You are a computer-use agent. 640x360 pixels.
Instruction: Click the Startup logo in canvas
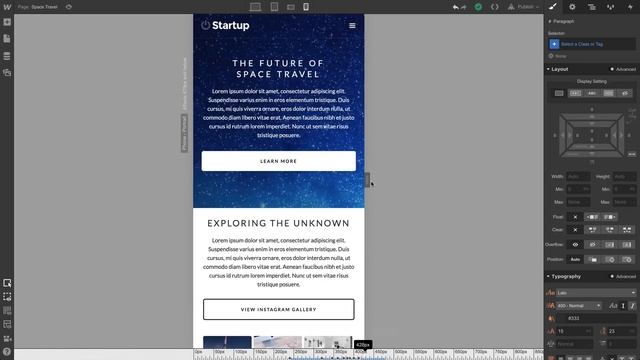point(225,25)
